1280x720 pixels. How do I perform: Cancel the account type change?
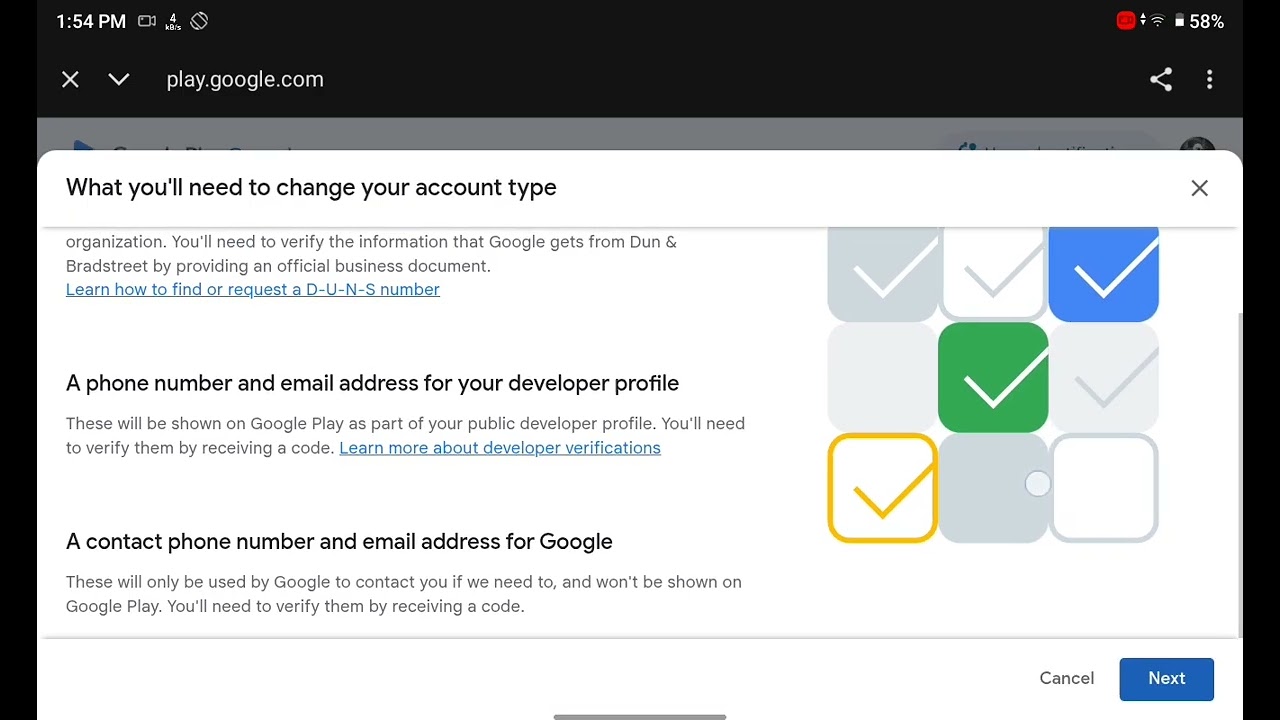pos(1066,678)
